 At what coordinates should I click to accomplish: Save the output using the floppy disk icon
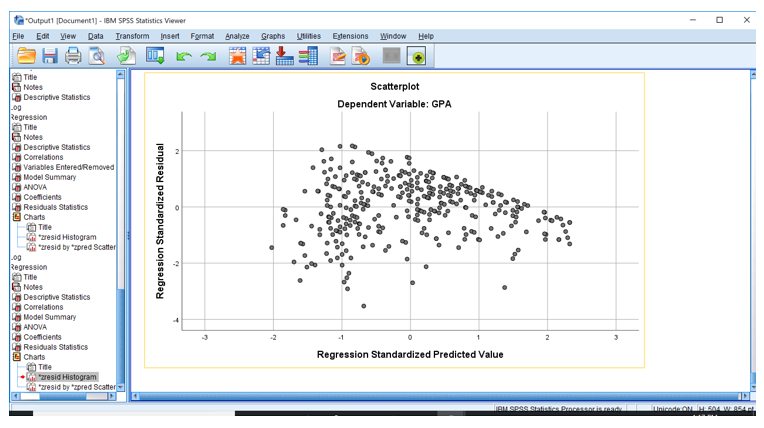click(50, 57)
